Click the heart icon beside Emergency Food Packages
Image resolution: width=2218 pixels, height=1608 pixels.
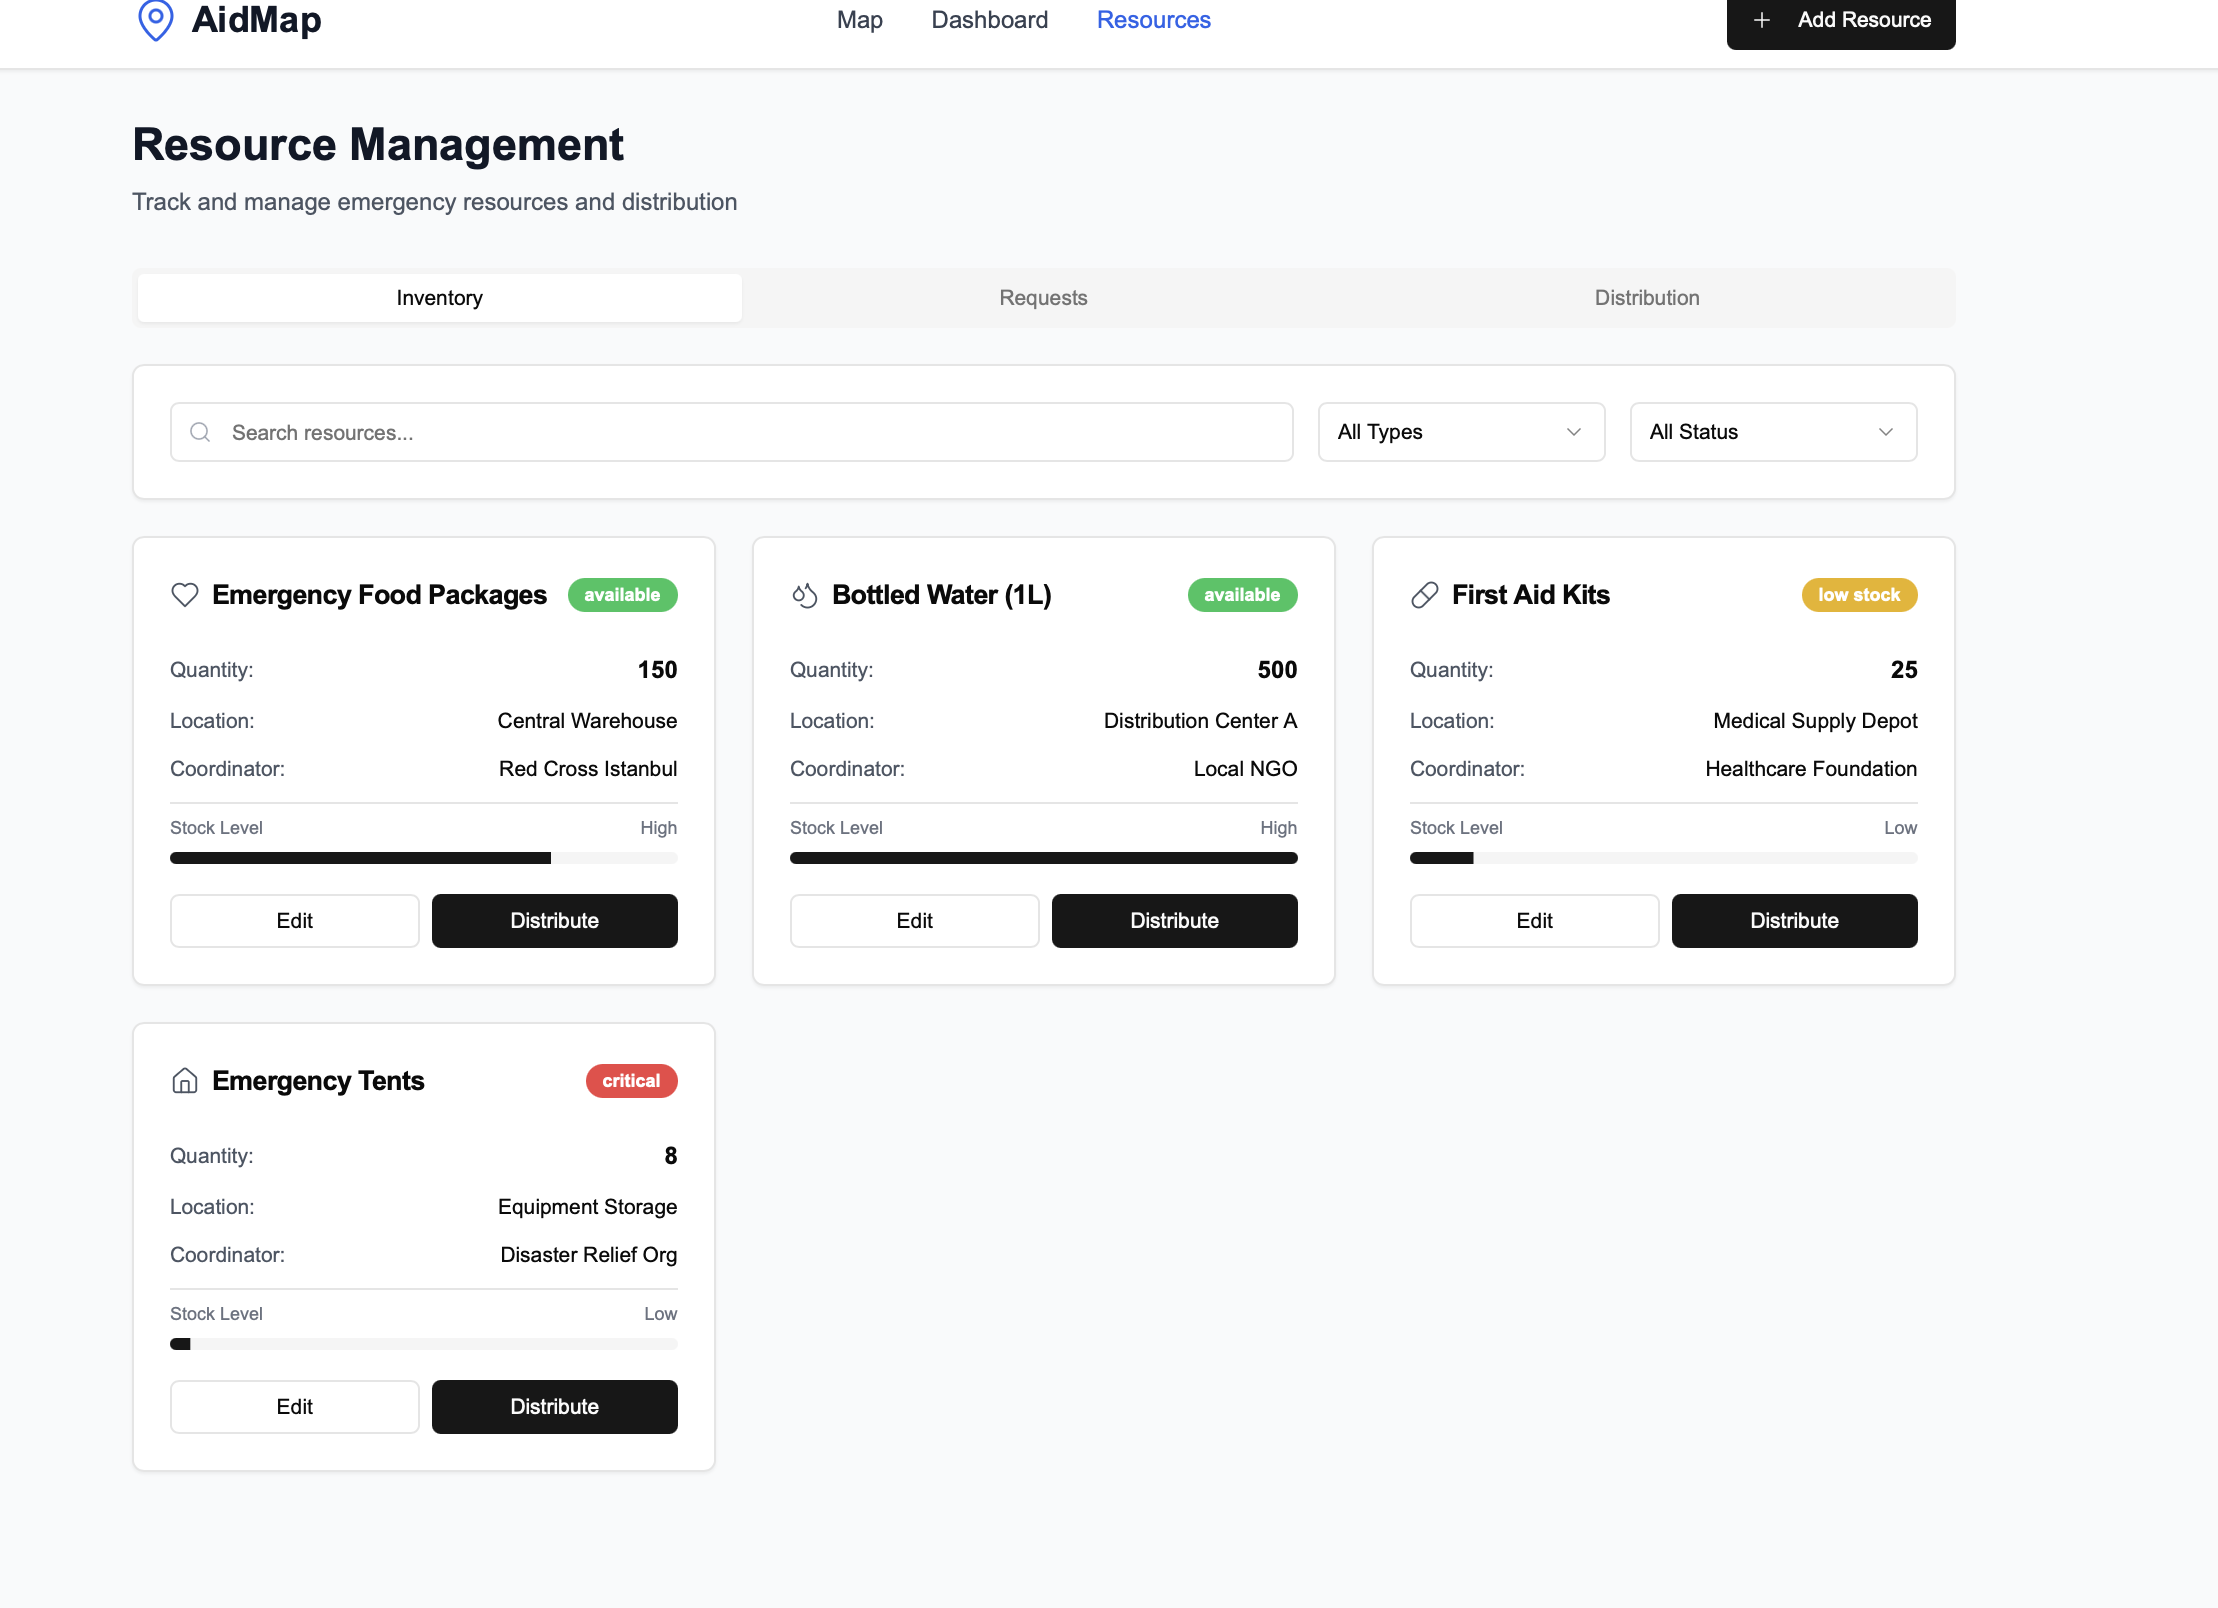[185, 595]
